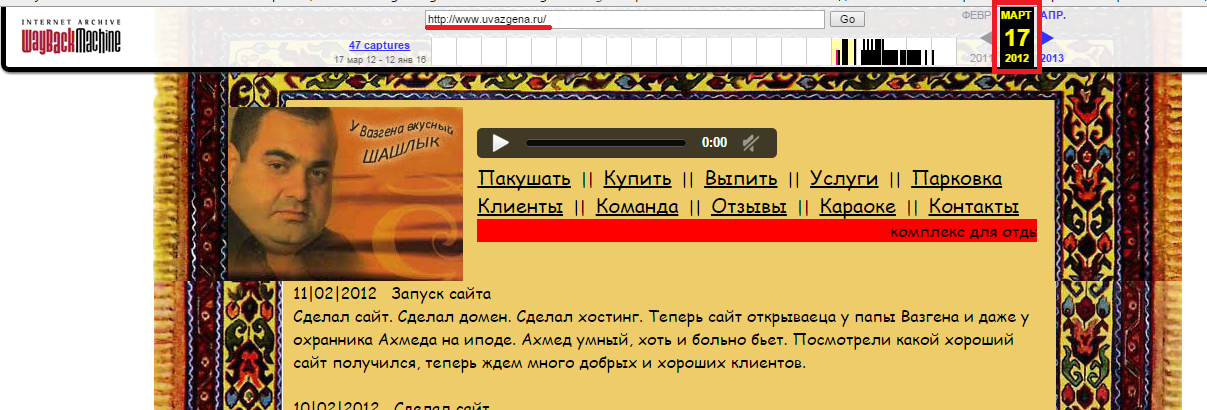The height and width of the screenshot is (410, 1207).
Task: Open the Купить menu item
Action: [x=637, y=179]
